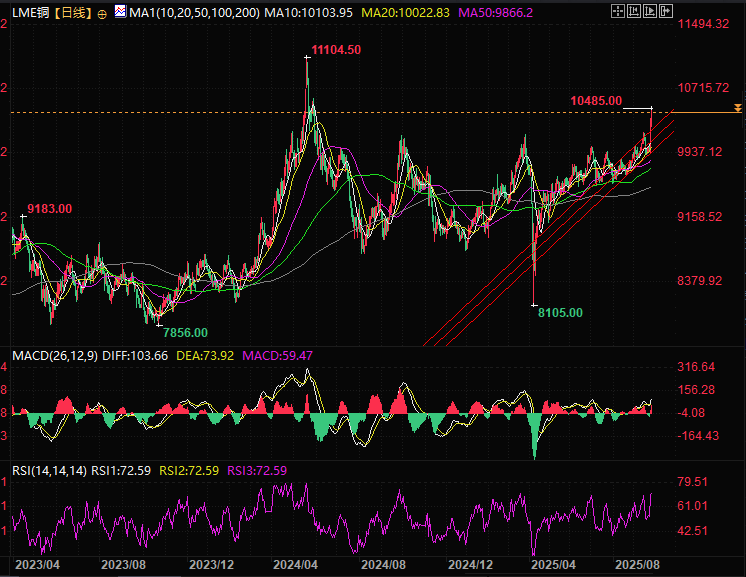Click the expand horizontal axis play icon
Screen dimensions: 746x577
point(650,11)
